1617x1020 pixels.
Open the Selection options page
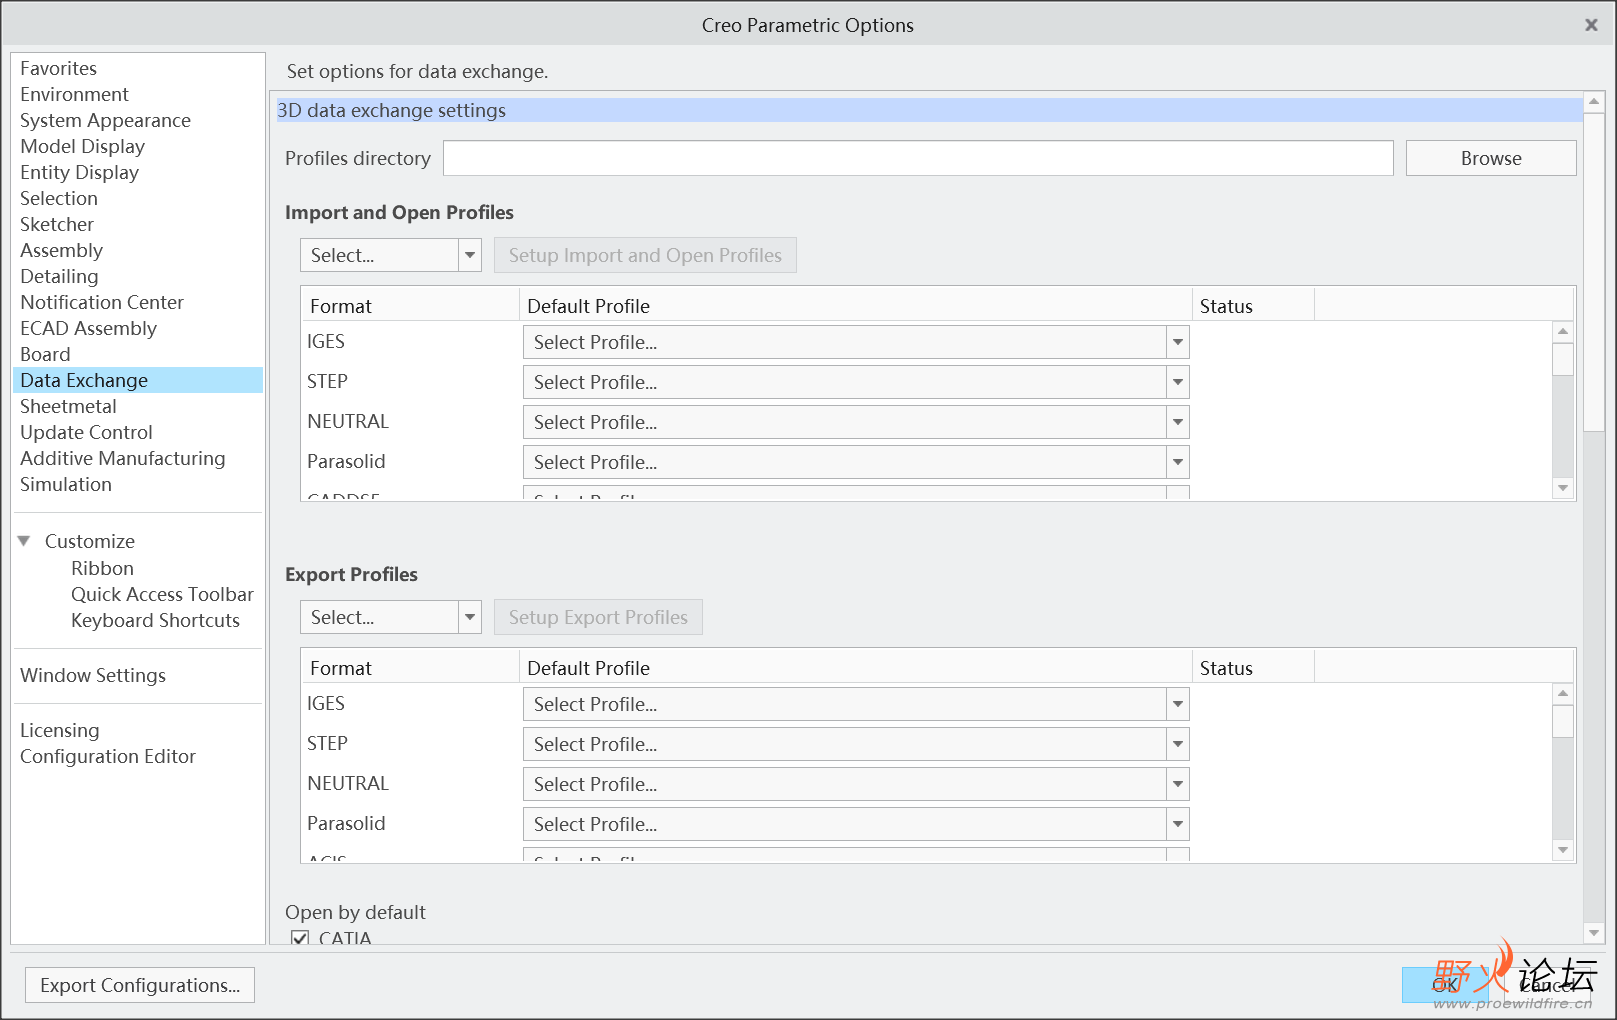point(59,198)
